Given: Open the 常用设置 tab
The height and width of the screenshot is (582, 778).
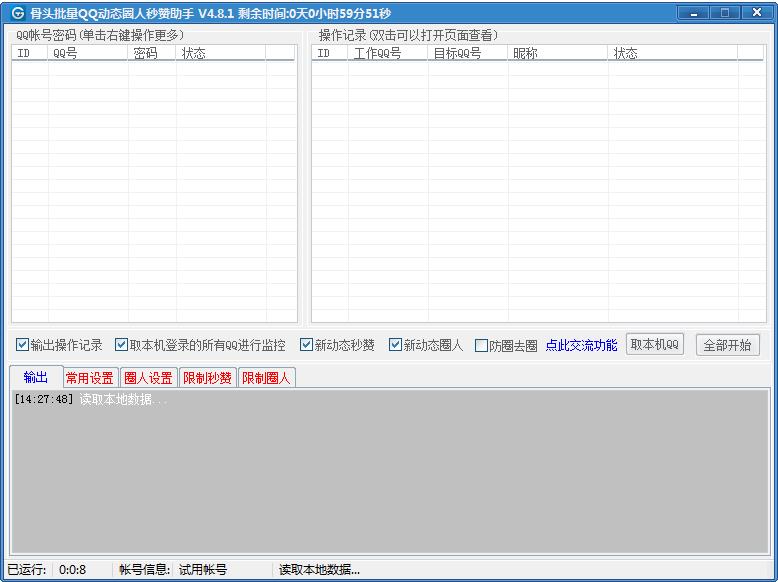Looking at the screenshot, I should coord(90,378).
